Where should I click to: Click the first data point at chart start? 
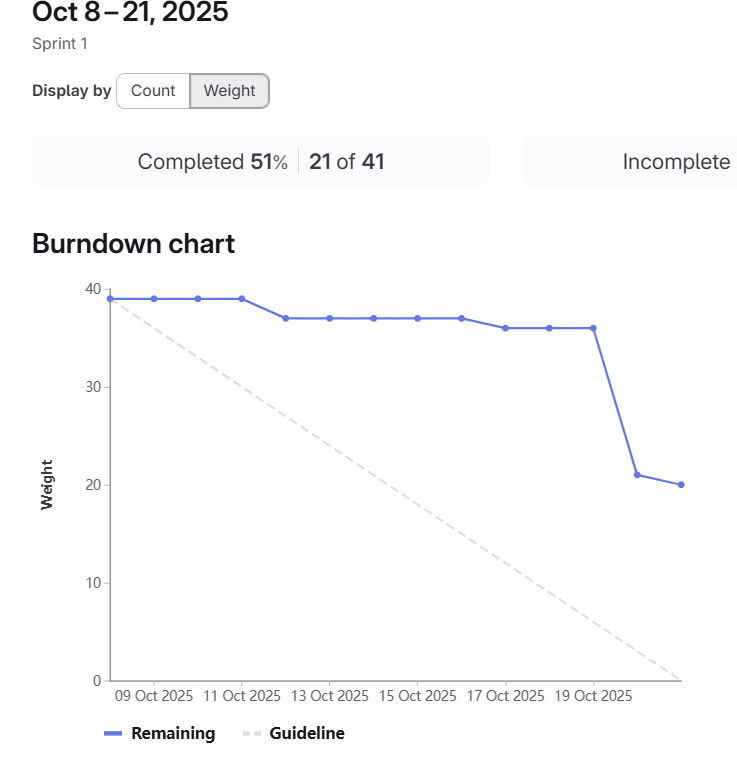[110, 299]
